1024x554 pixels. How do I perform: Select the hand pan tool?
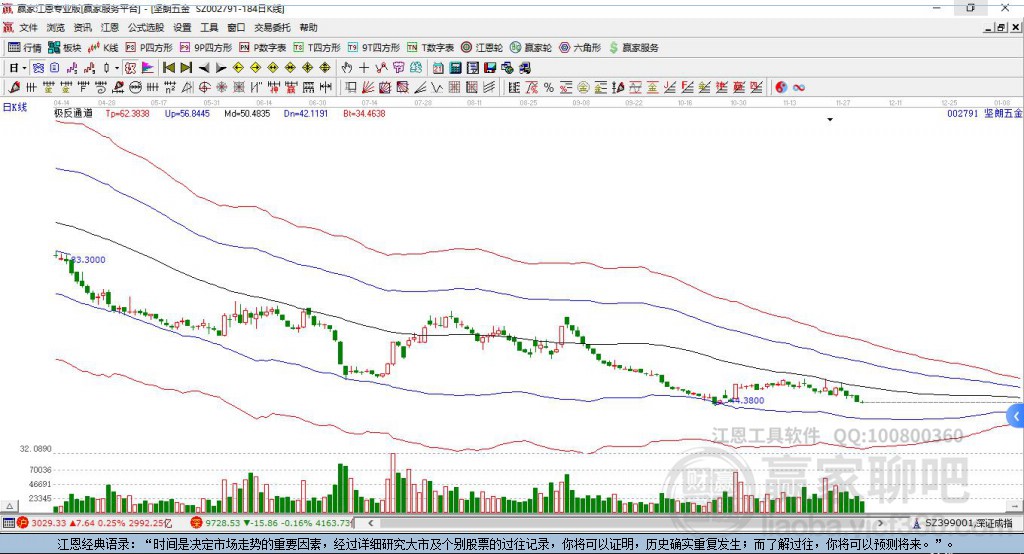(x=346, y=68)
